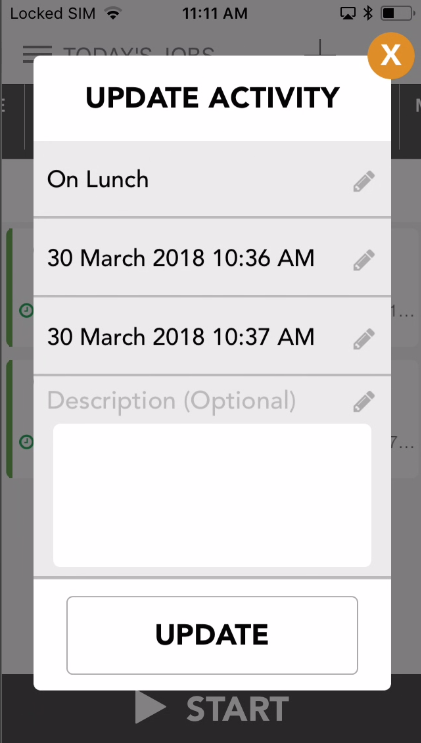Open the 30 March 2018 10:37 AM date picker
The width and height of the screenshot is (421, 743).
pos(212,336)
